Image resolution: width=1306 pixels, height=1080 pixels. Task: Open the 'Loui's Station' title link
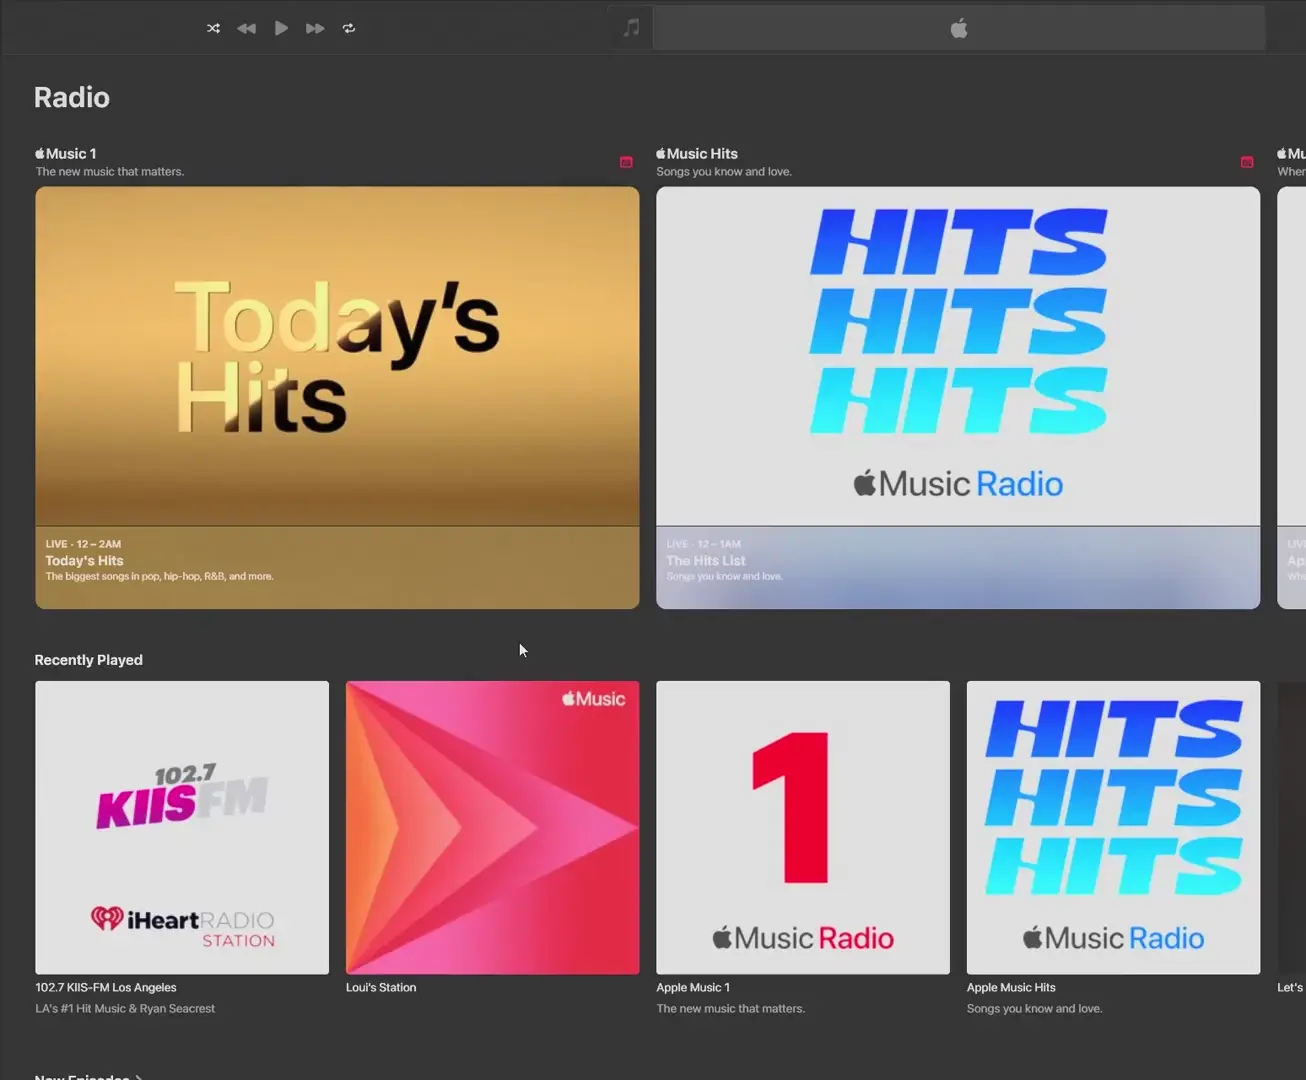coord(381,987)
